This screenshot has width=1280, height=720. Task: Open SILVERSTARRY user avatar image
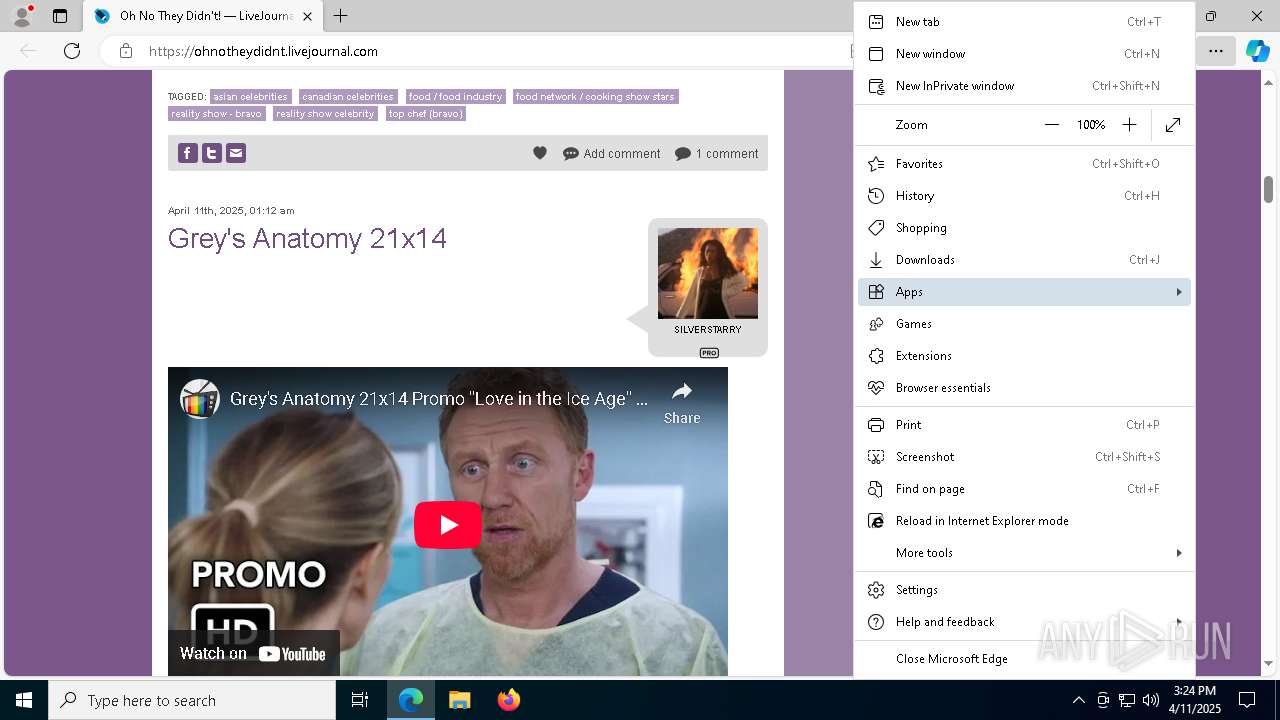708,273
